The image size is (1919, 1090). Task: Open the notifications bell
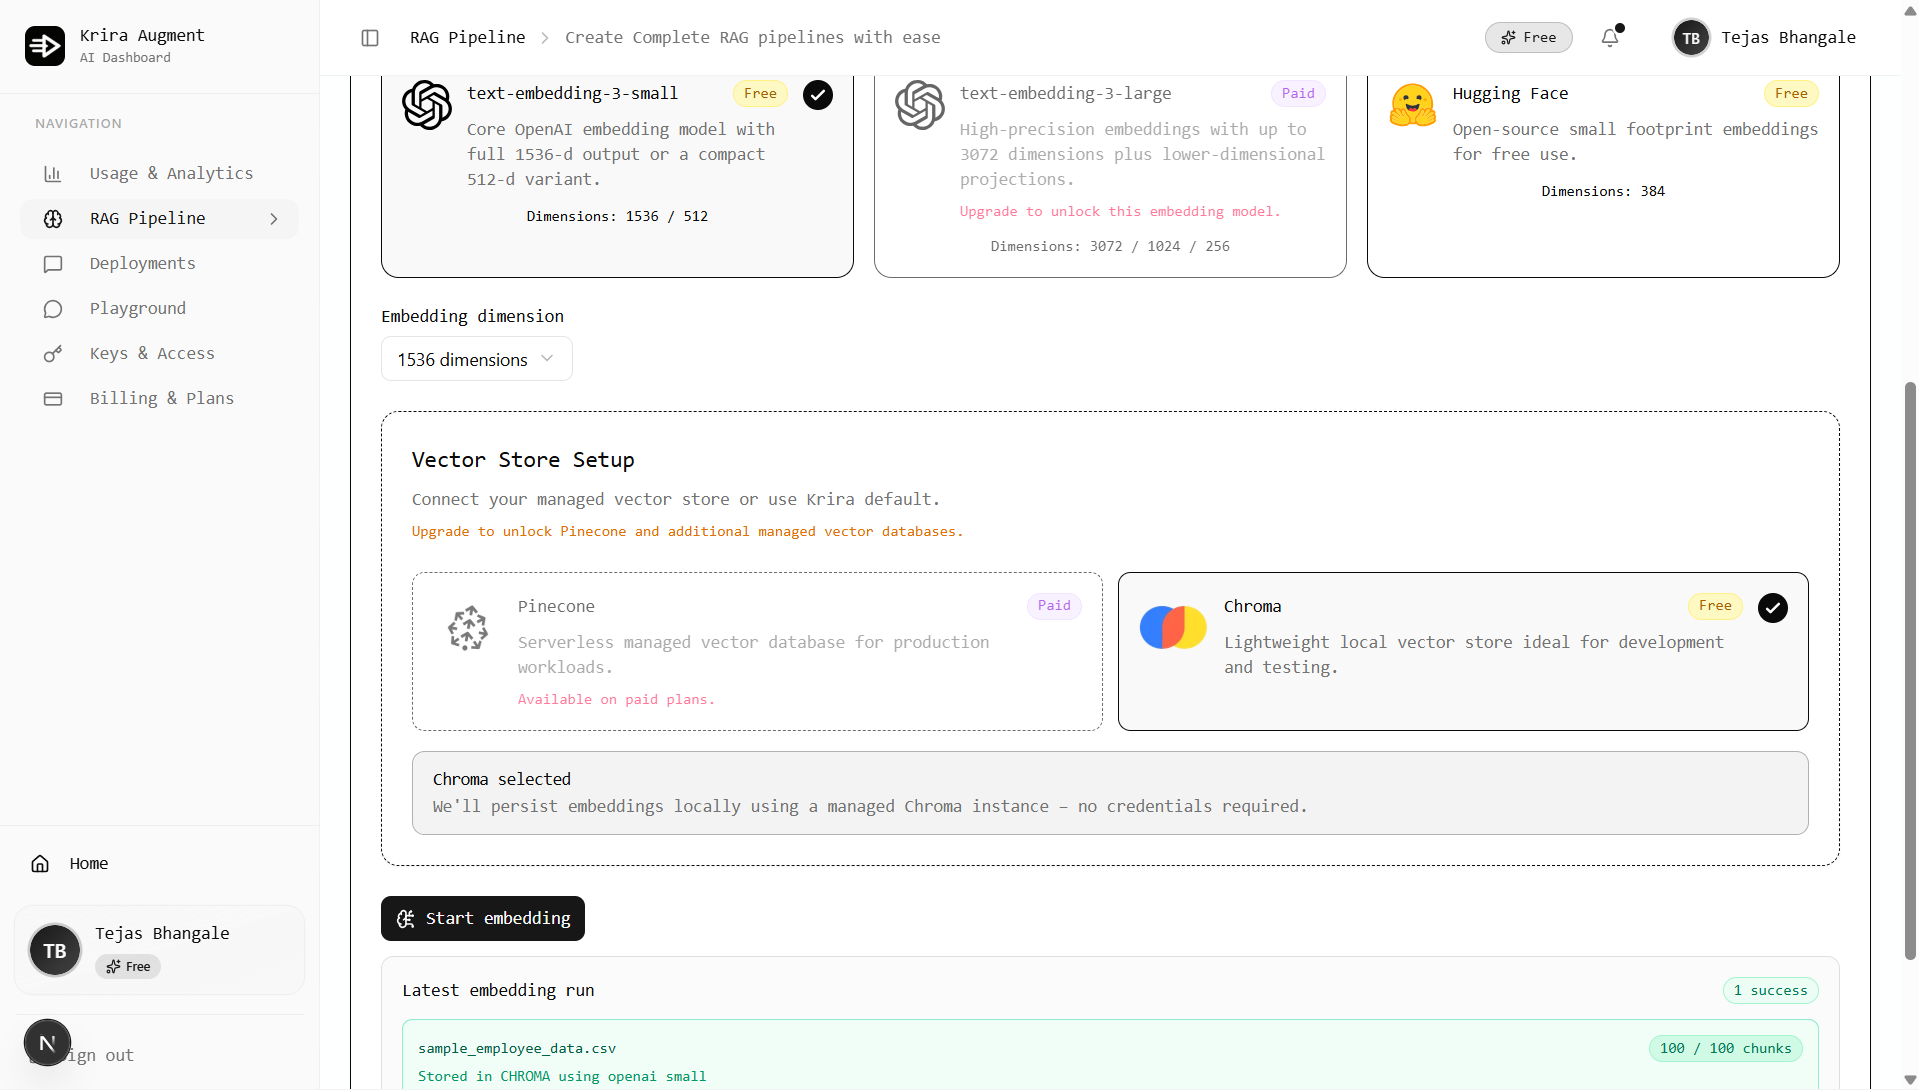tap(1610, 38)
